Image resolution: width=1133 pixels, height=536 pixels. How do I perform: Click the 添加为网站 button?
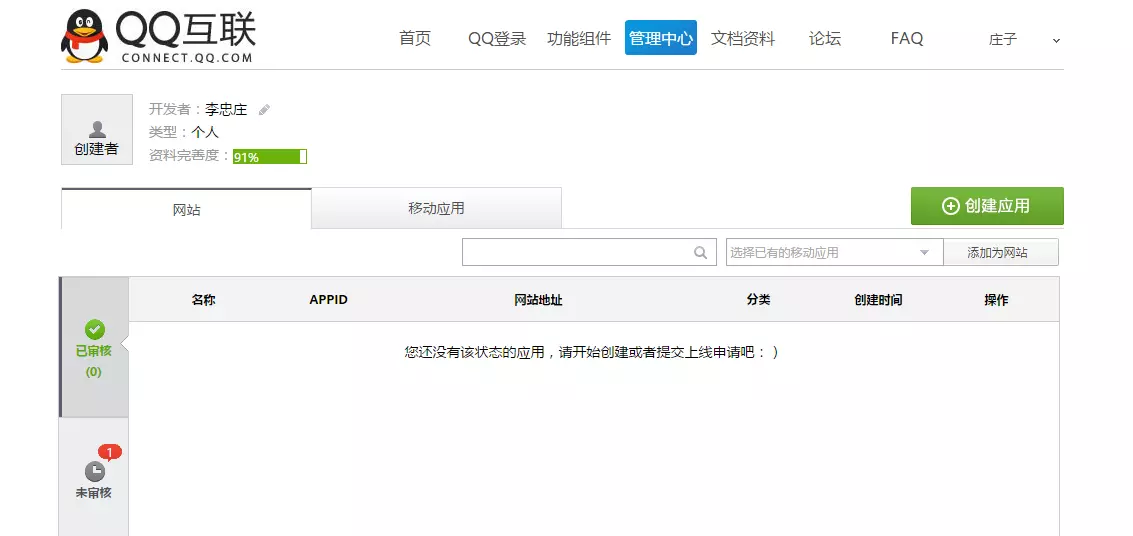(x=1001, y=252)
